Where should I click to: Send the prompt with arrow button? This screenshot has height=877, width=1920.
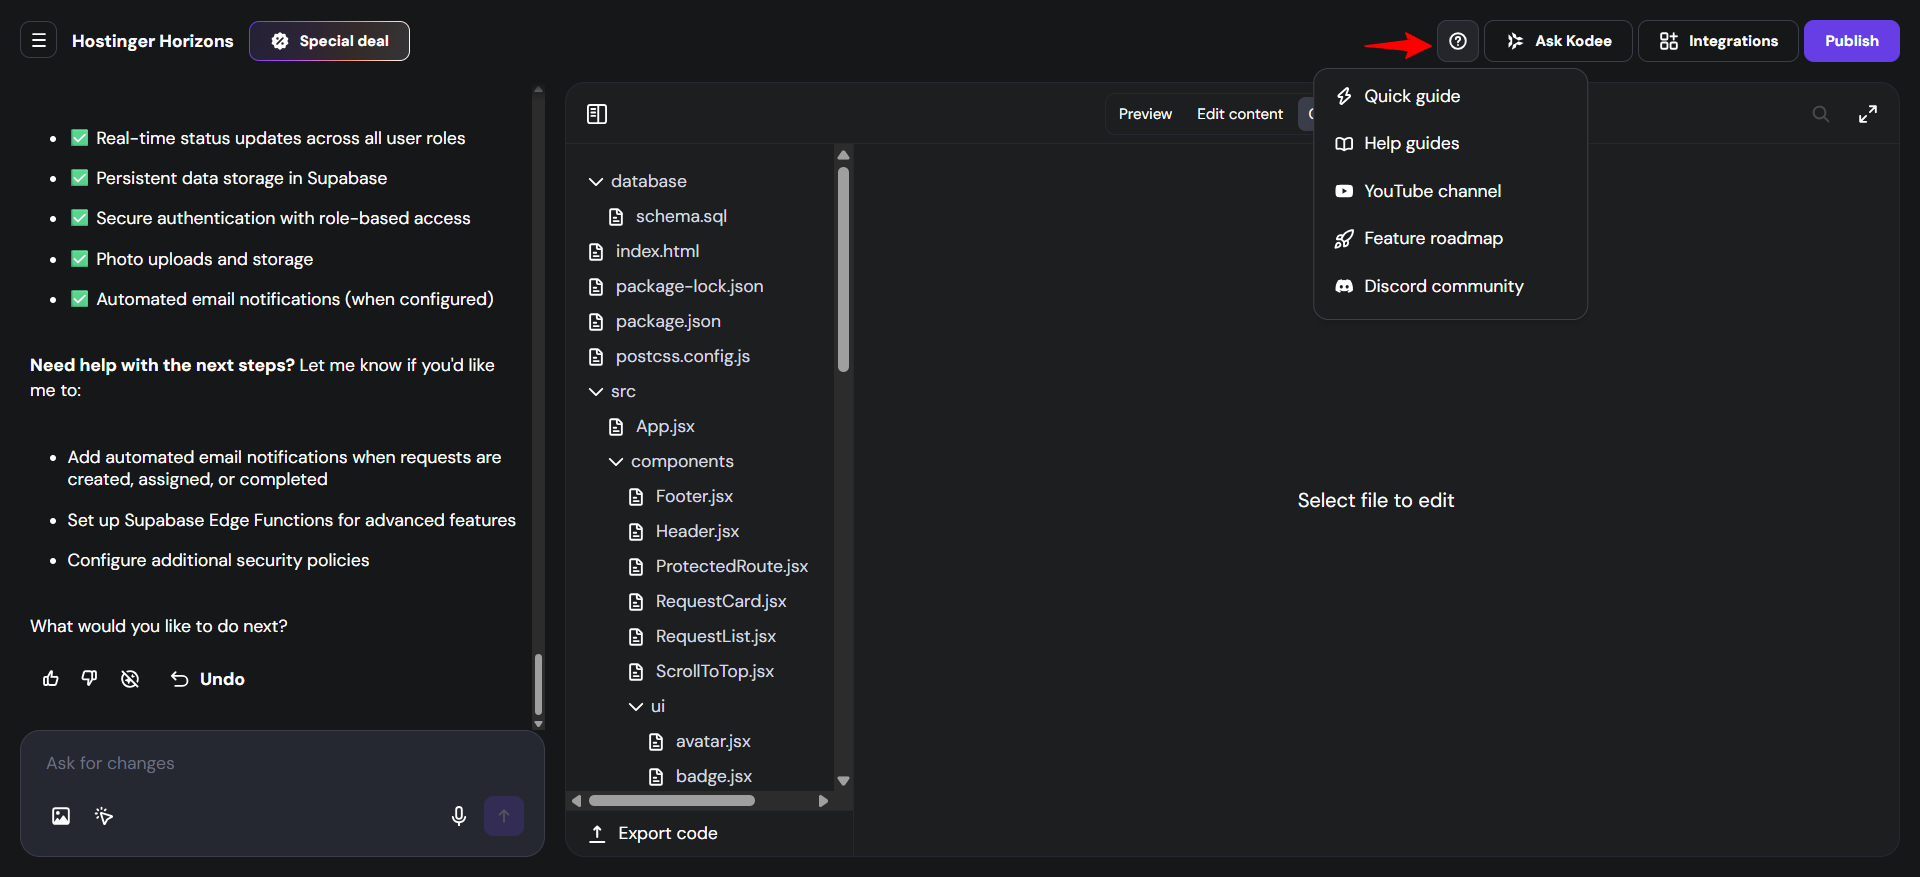(x=504, y=816)
